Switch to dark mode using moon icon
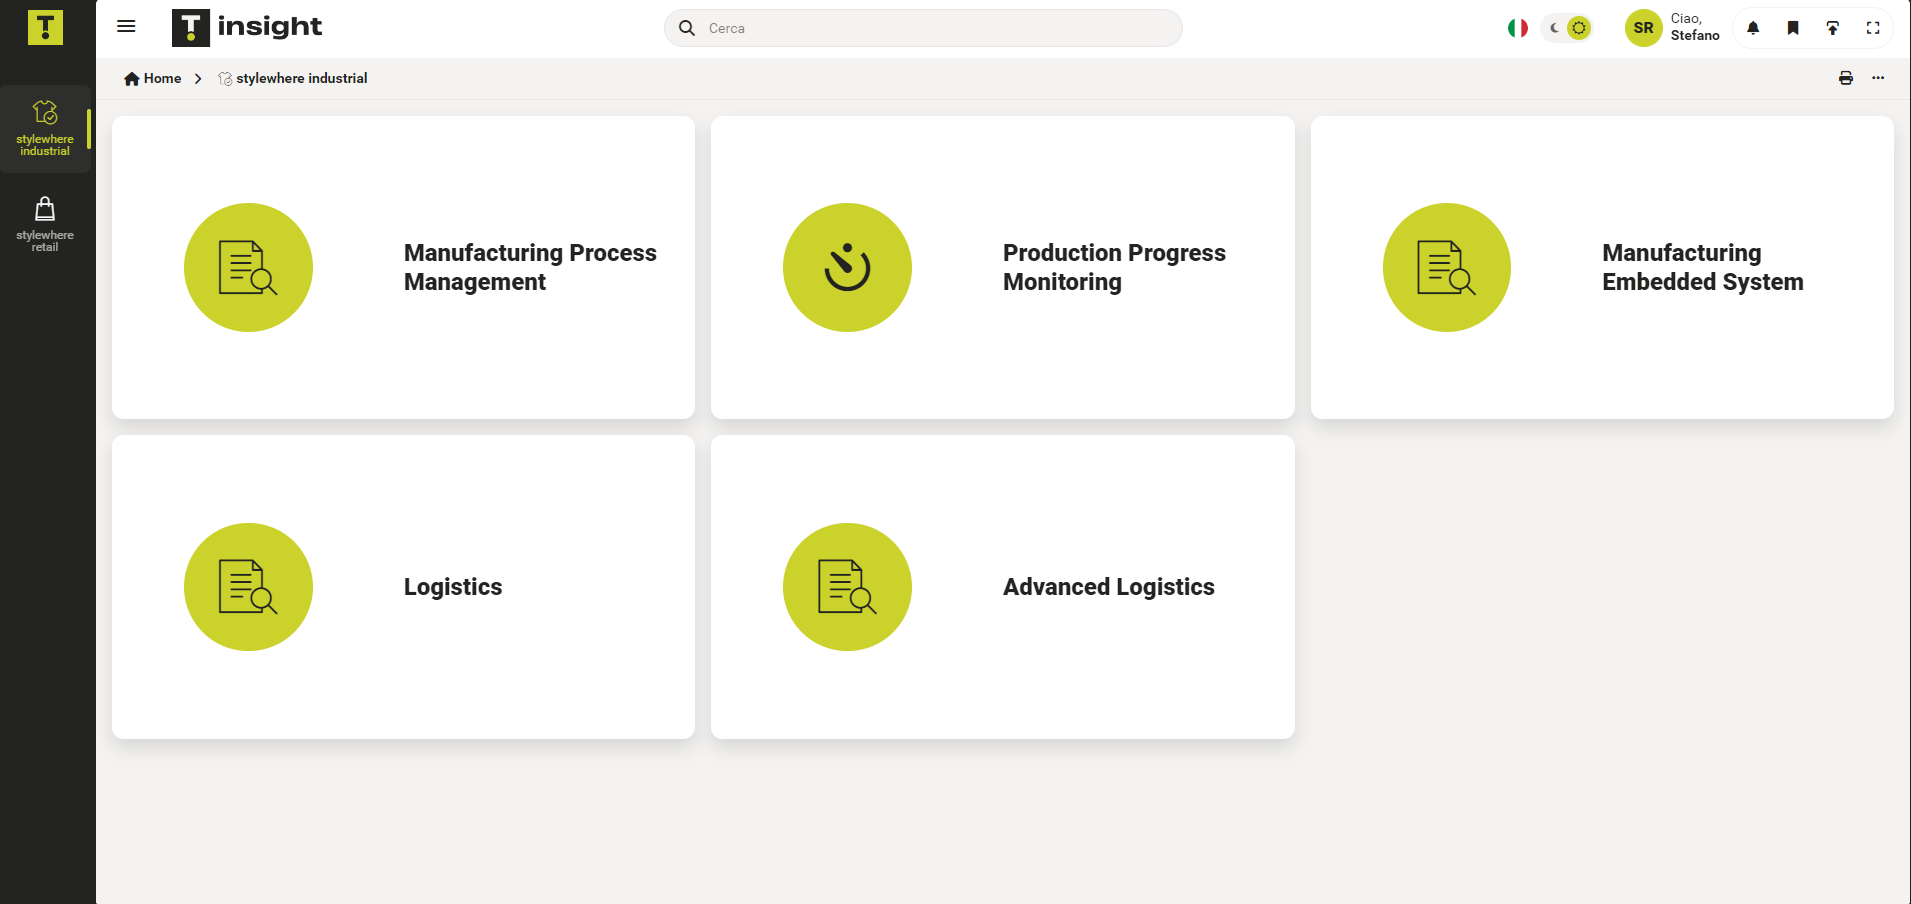Image resolution: width=1911 pixels, height=904 pixels. [x=1554, y=28]
